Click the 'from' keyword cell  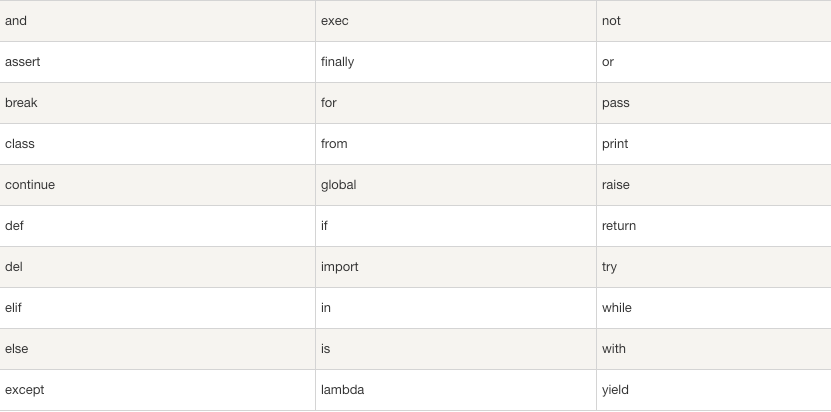[335, 144]
